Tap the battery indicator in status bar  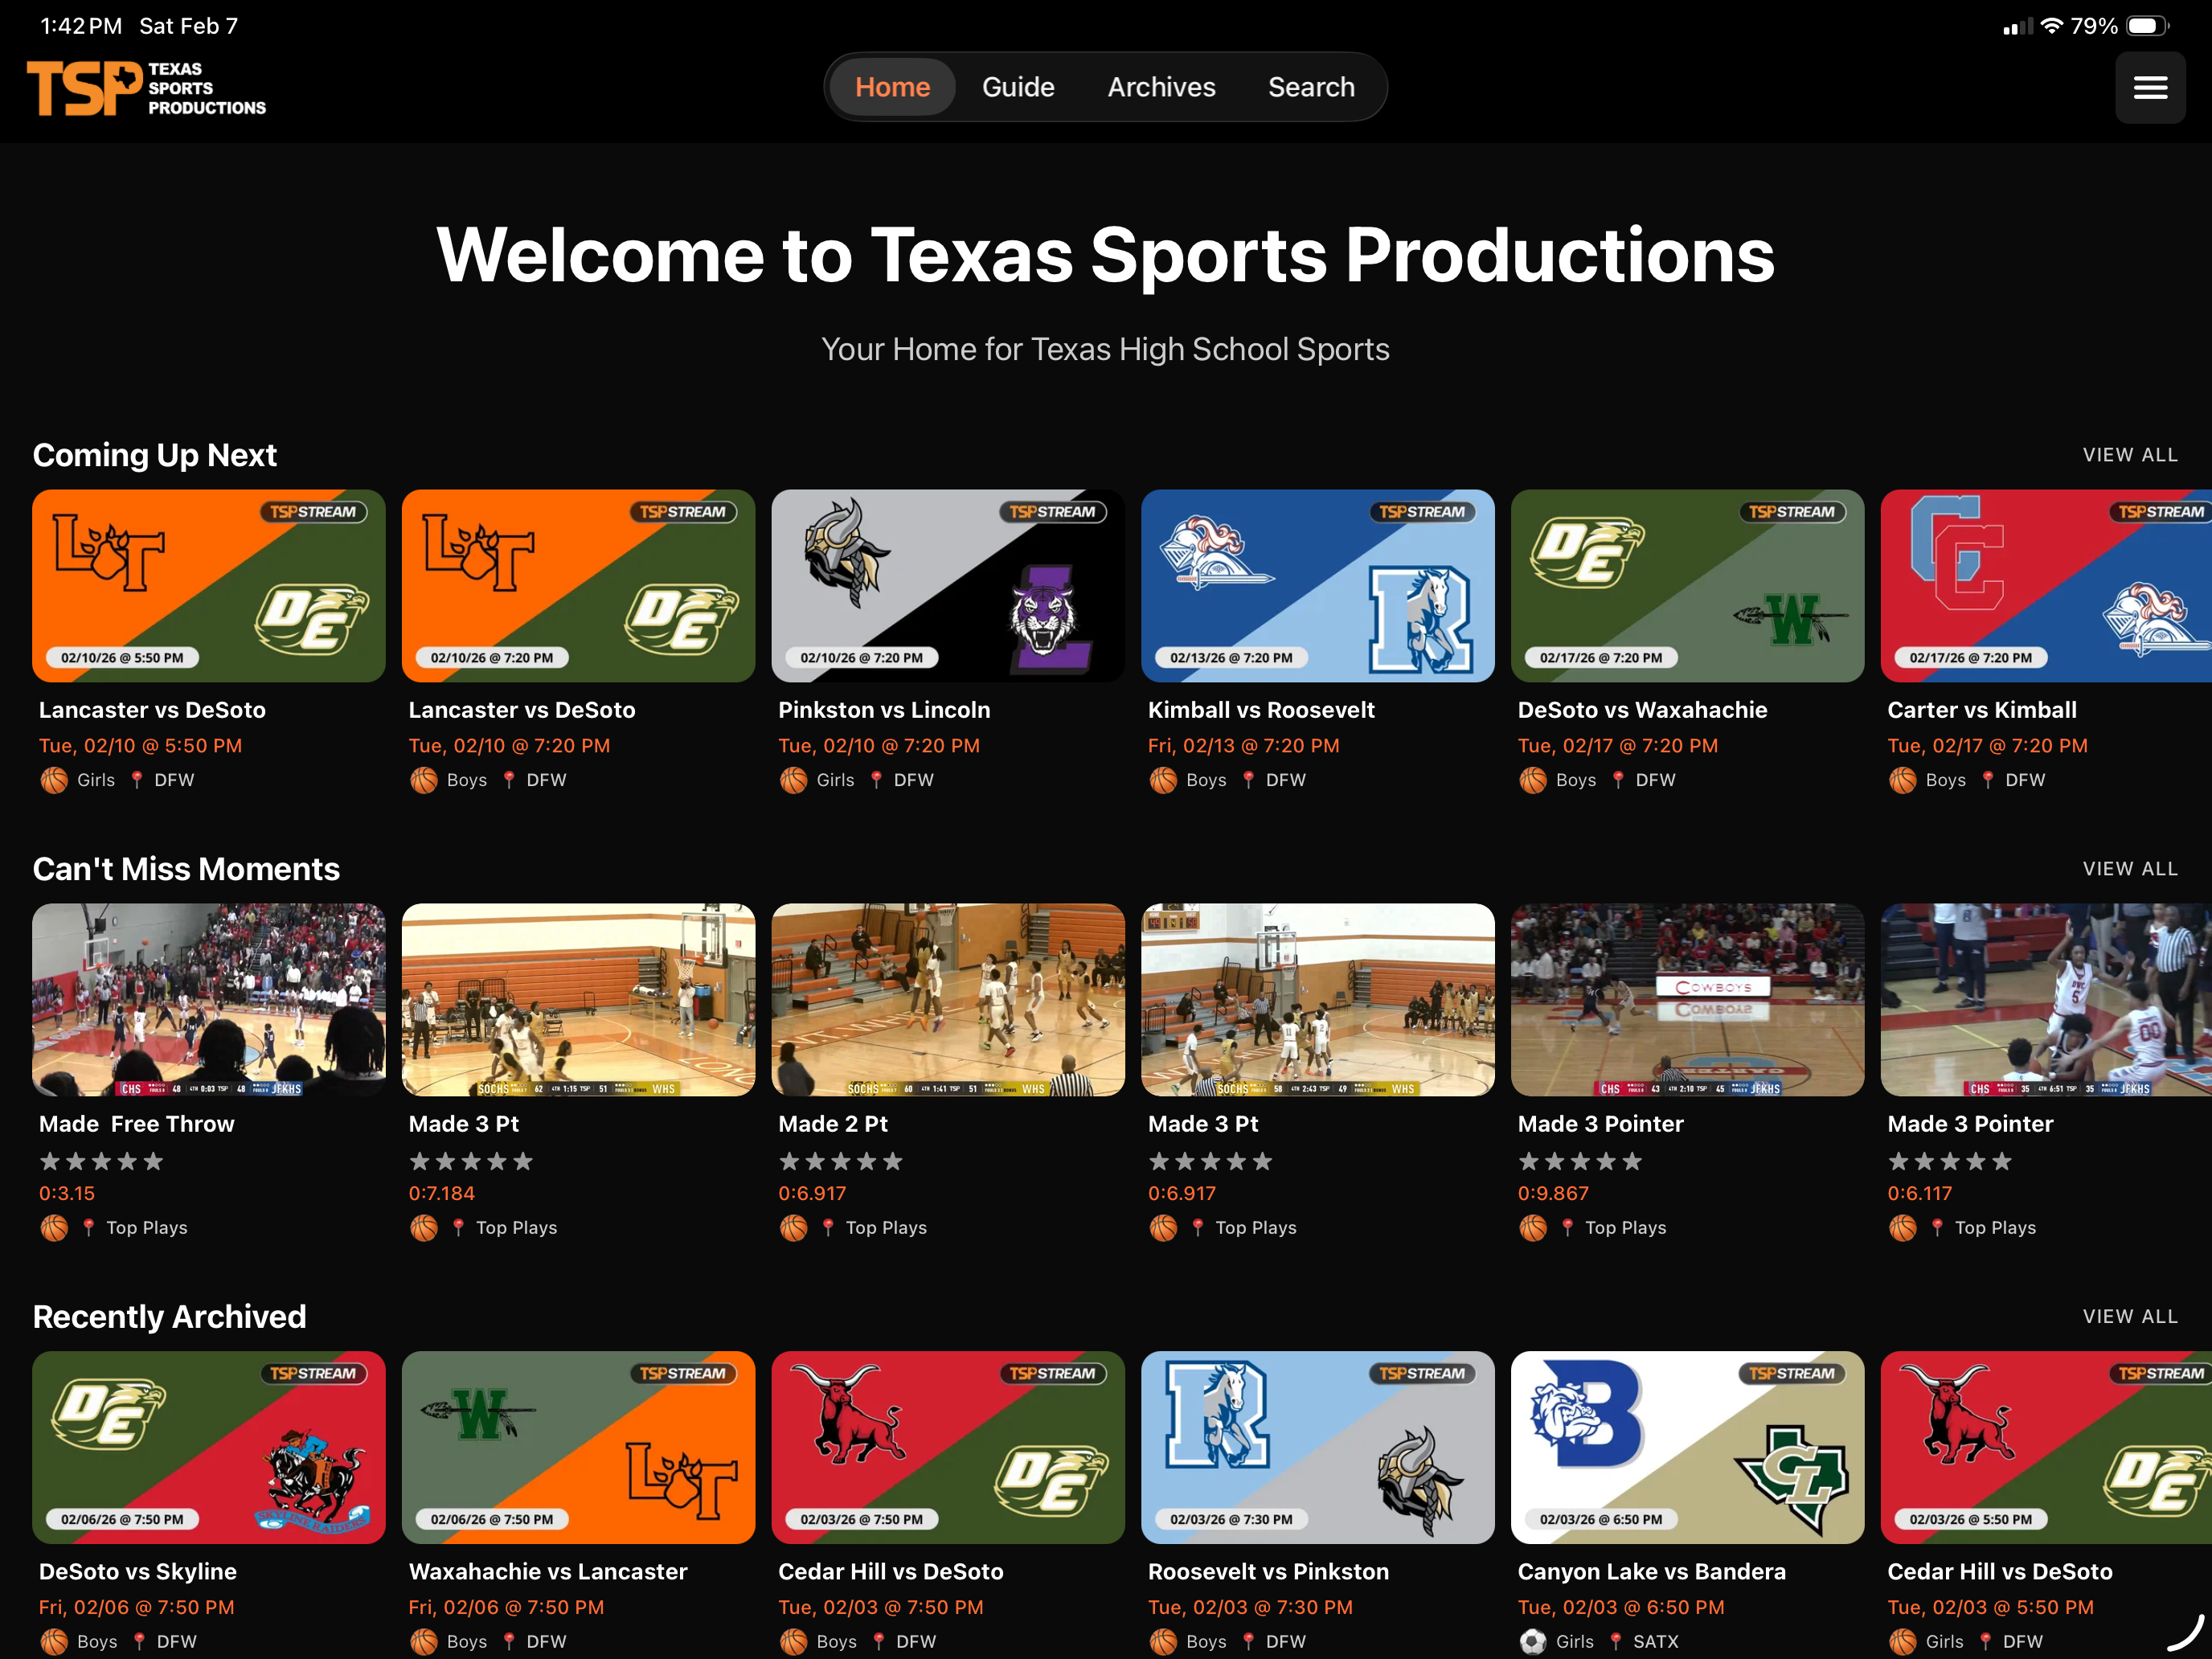tap(2146, 26)
